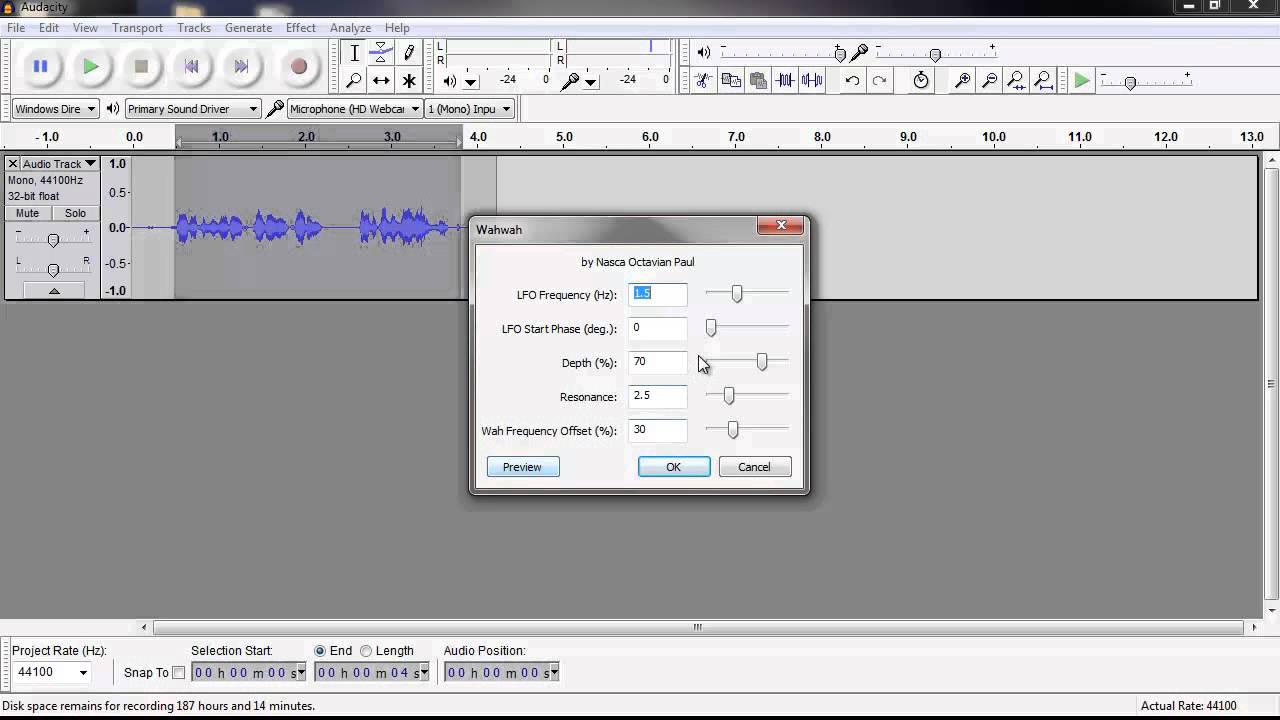Screen dimensions: 1280x720
Task: Click Fit Project zoom icon
Action: click(x=1043, y=81)
